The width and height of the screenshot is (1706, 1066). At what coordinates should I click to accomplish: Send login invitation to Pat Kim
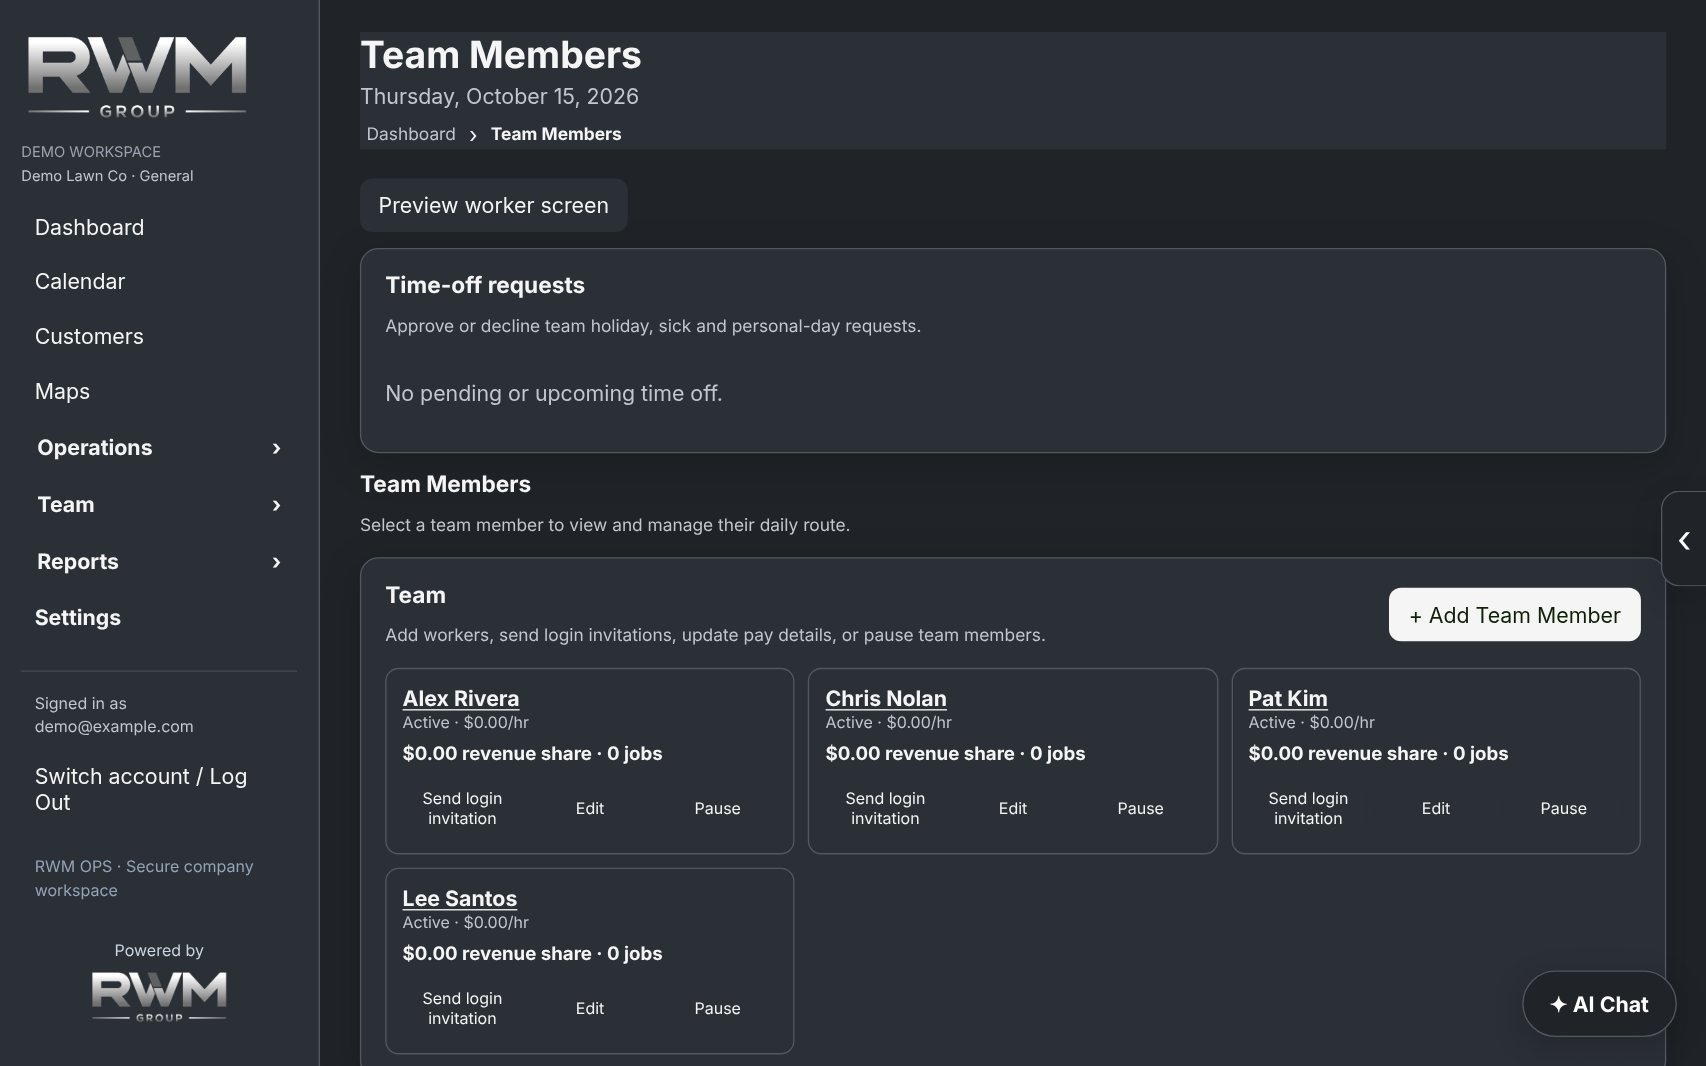click(x=1308, y=808)
